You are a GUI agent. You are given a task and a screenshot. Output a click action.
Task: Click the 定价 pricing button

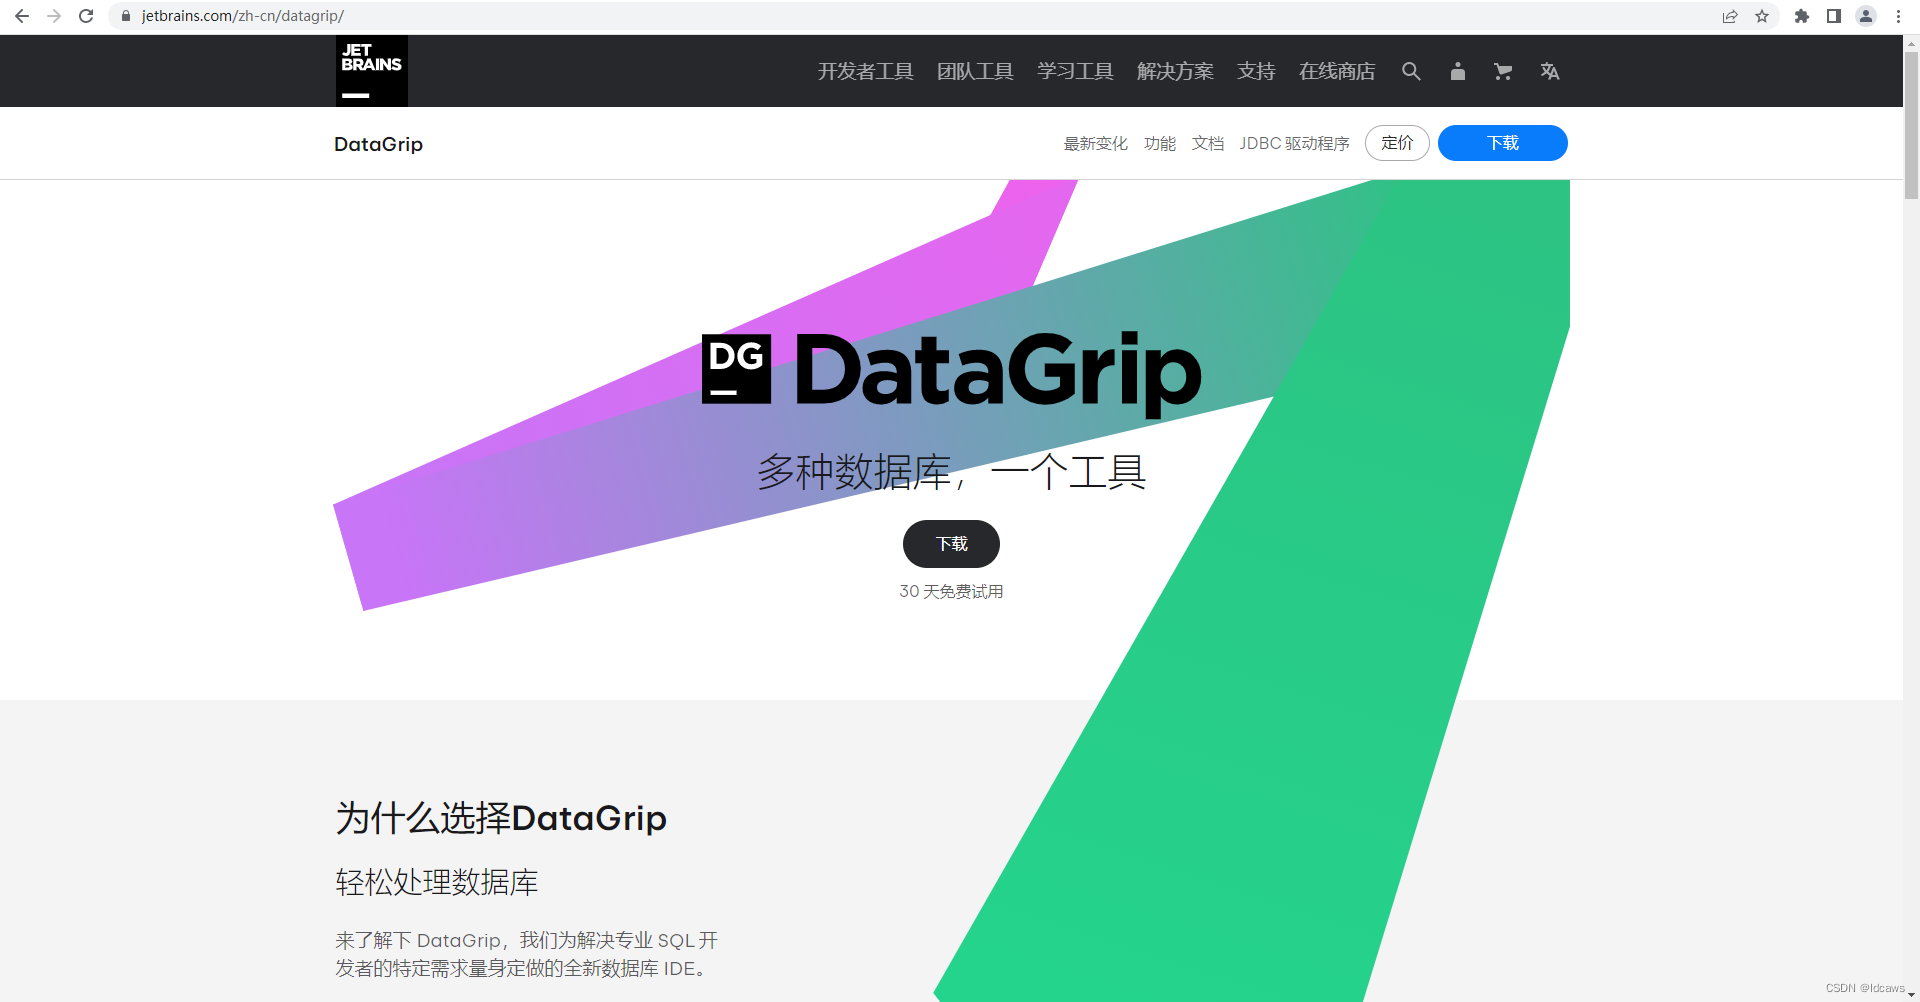click(x=1397, y=143)
